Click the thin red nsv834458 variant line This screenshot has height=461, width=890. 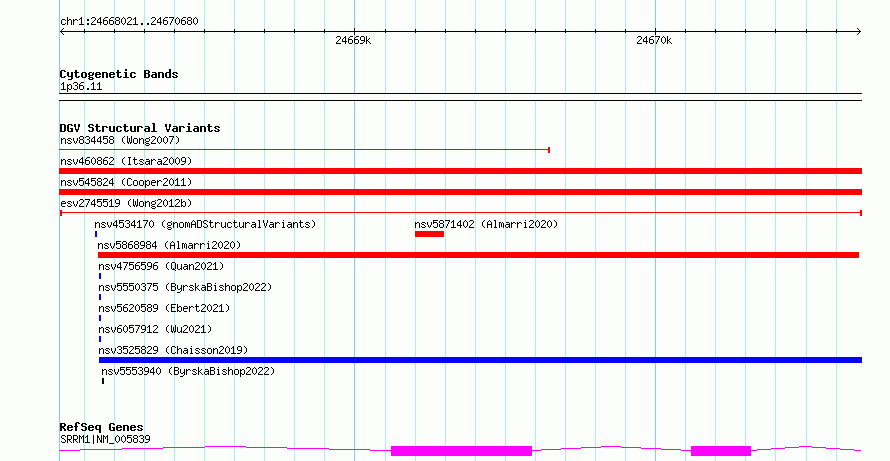305,150
